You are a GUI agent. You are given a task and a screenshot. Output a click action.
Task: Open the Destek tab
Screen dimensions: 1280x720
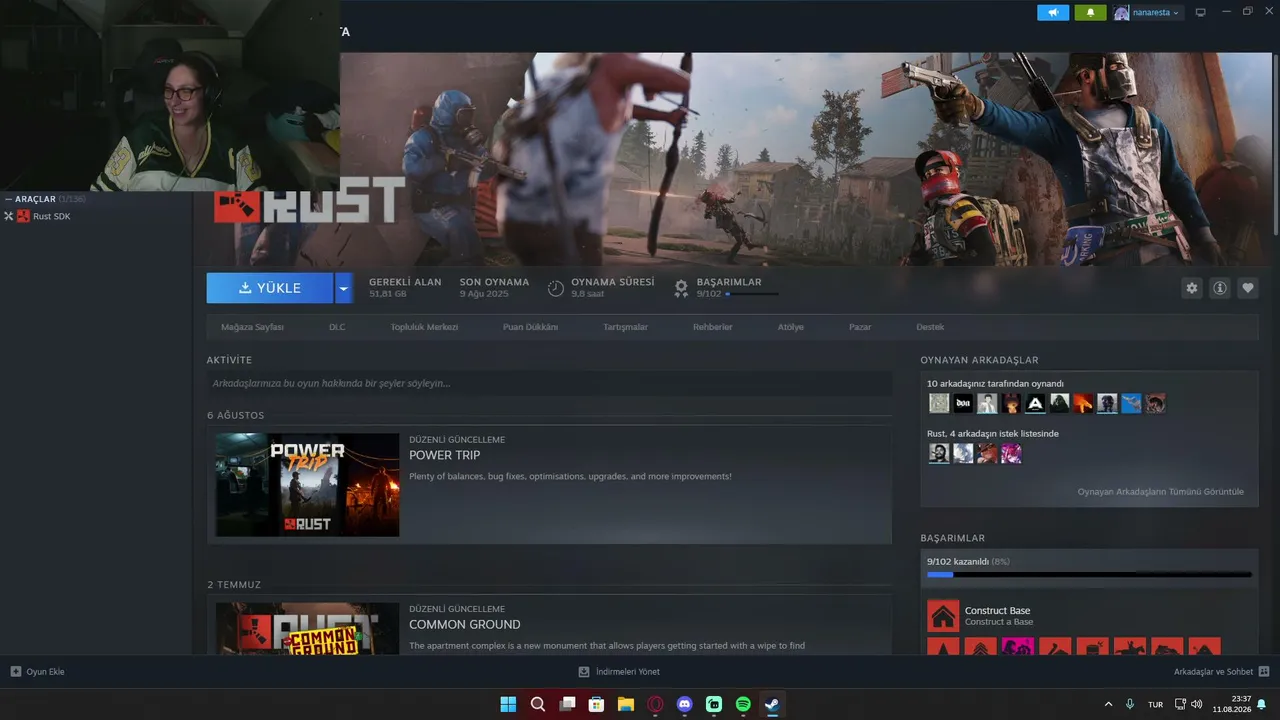[930, 327]
